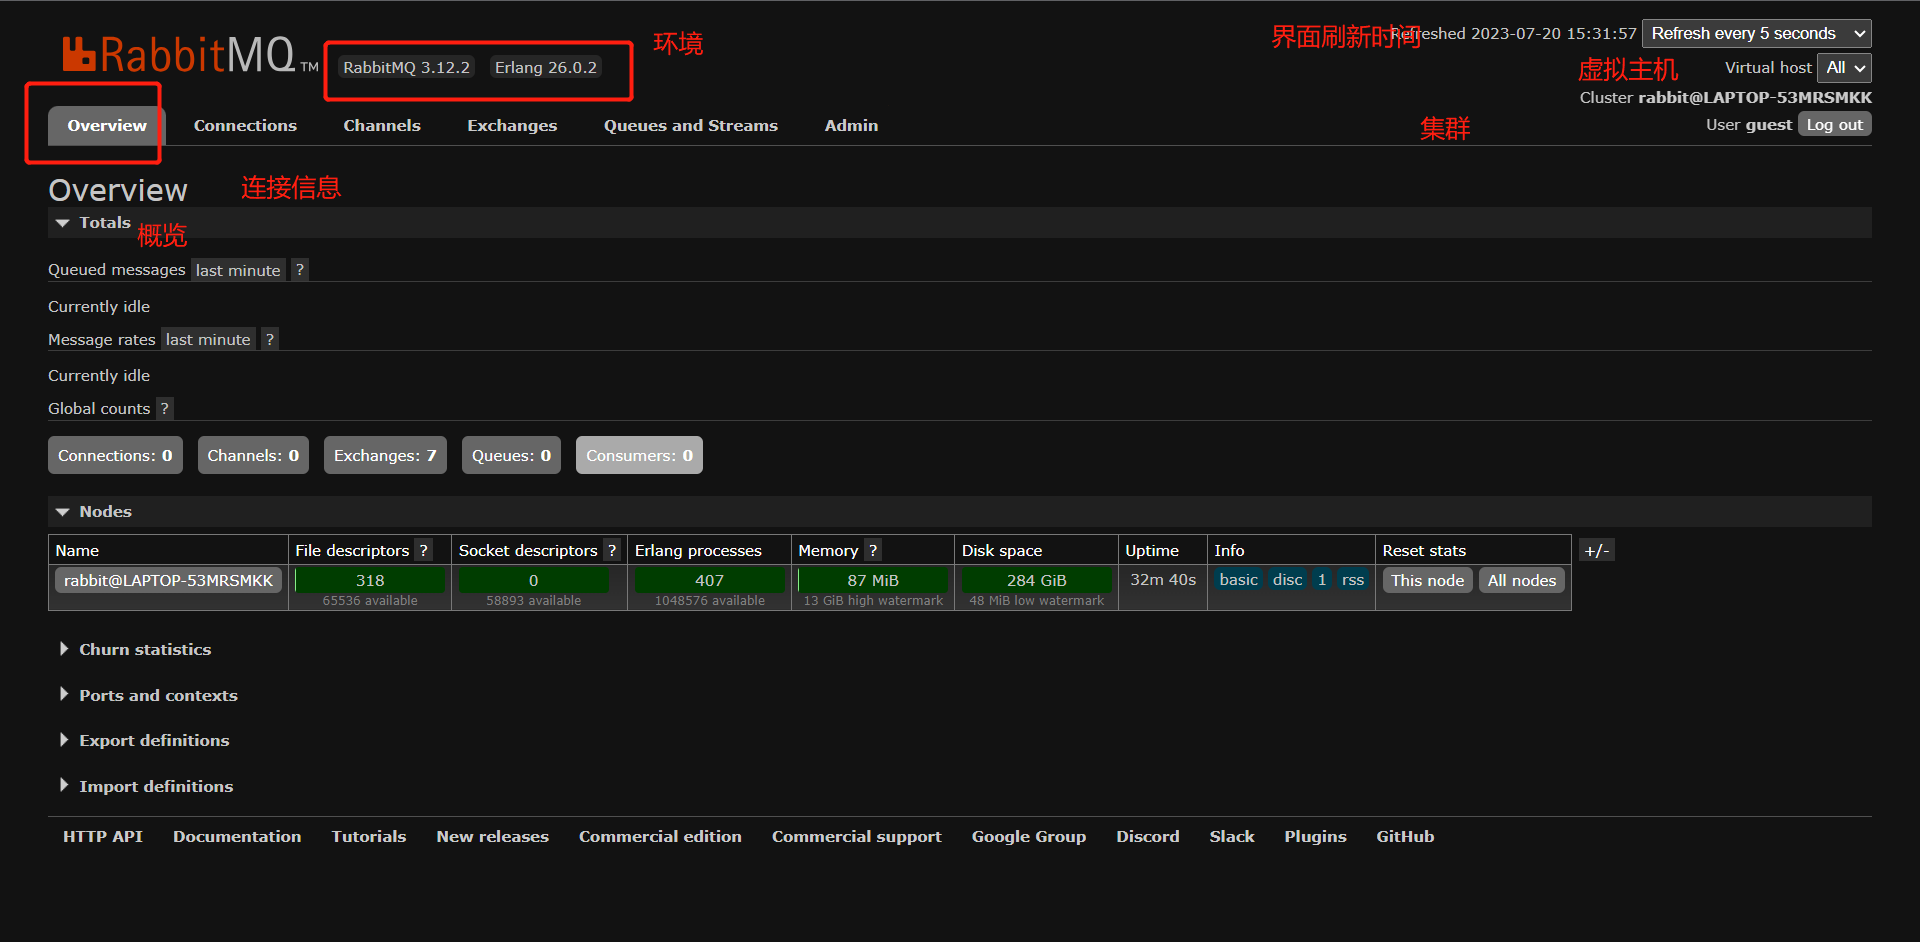Image resolution: width=1920 pixels, height=942 pixels.
Task: Click the RabbitMQ logo
Action: [190, 55]
